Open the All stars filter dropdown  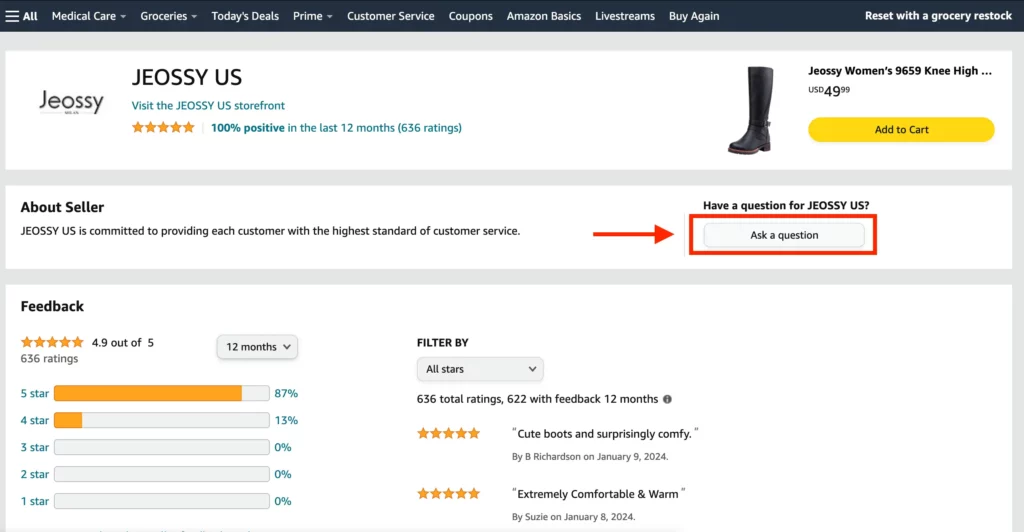[x=480, y=369]
